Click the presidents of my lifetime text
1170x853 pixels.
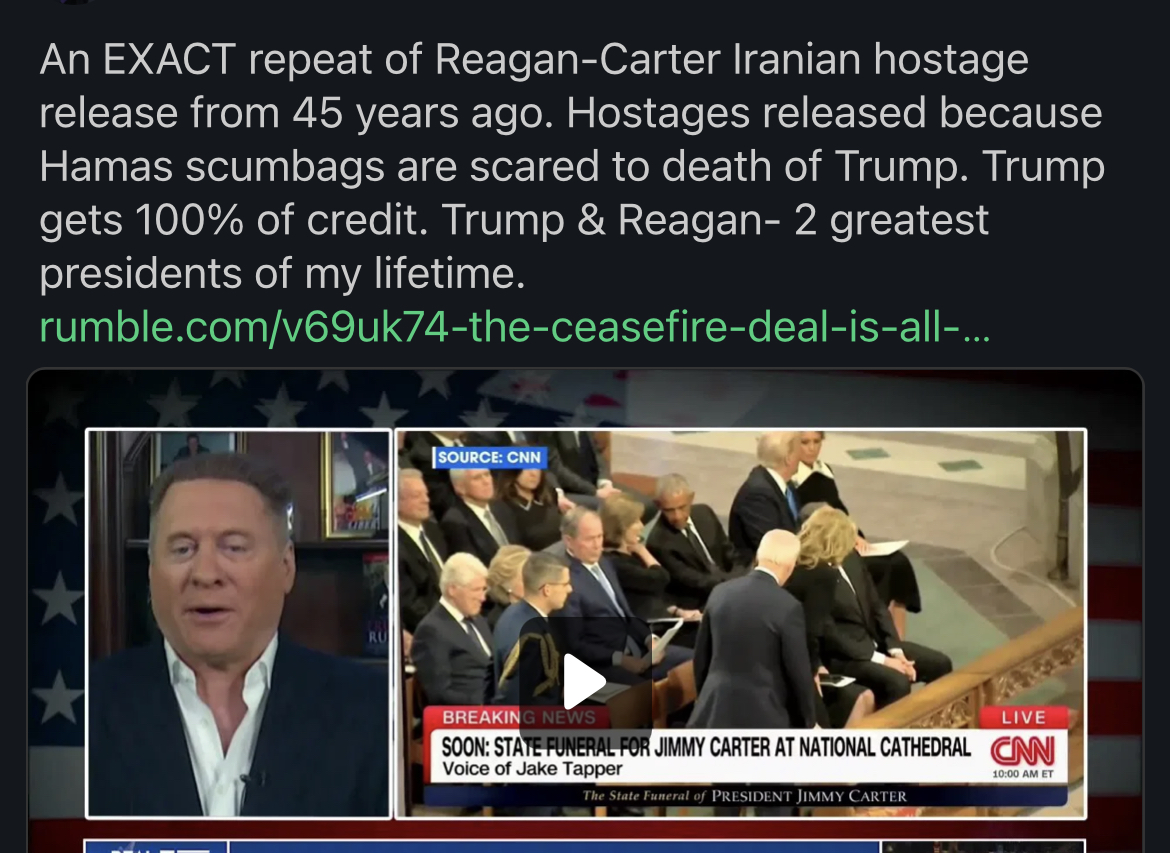point(282,273)
